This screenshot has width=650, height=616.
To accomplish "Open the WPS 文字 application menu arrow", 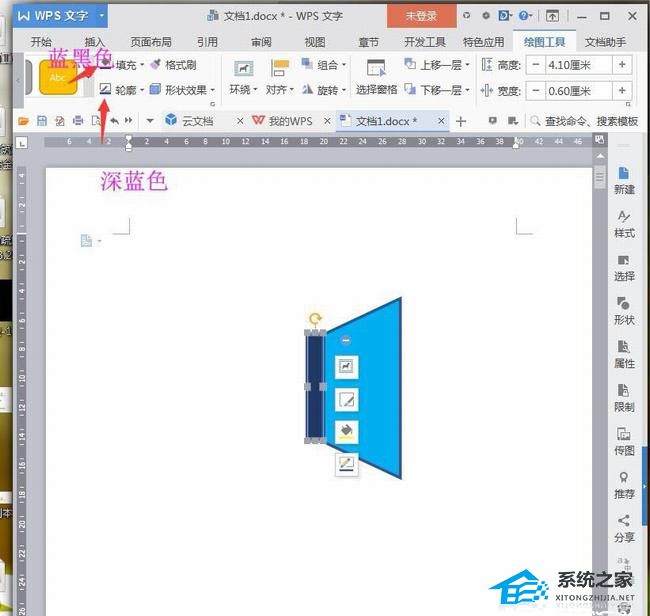I will point(102,16).
